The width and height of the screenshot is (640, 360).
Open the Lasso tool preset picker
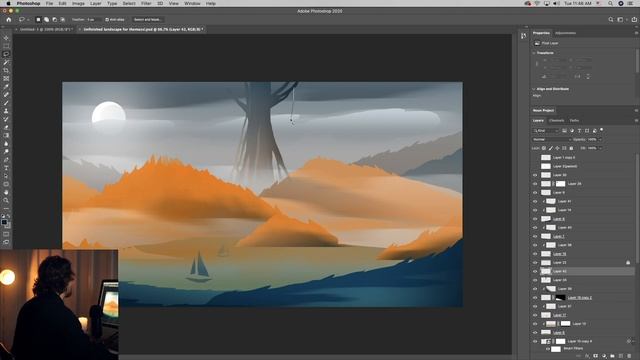pyautogui.click(x=23, y=19)
